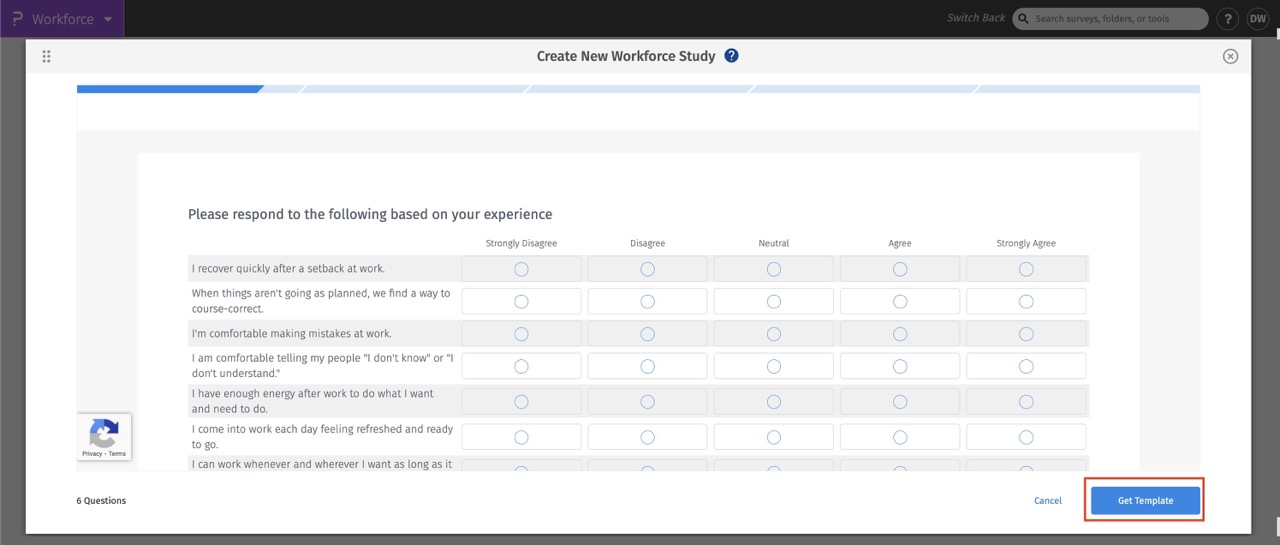This screenshot has height=545, width=1280.
Task: Click the Strongly Agree column header
Action: coord(1026,243)
